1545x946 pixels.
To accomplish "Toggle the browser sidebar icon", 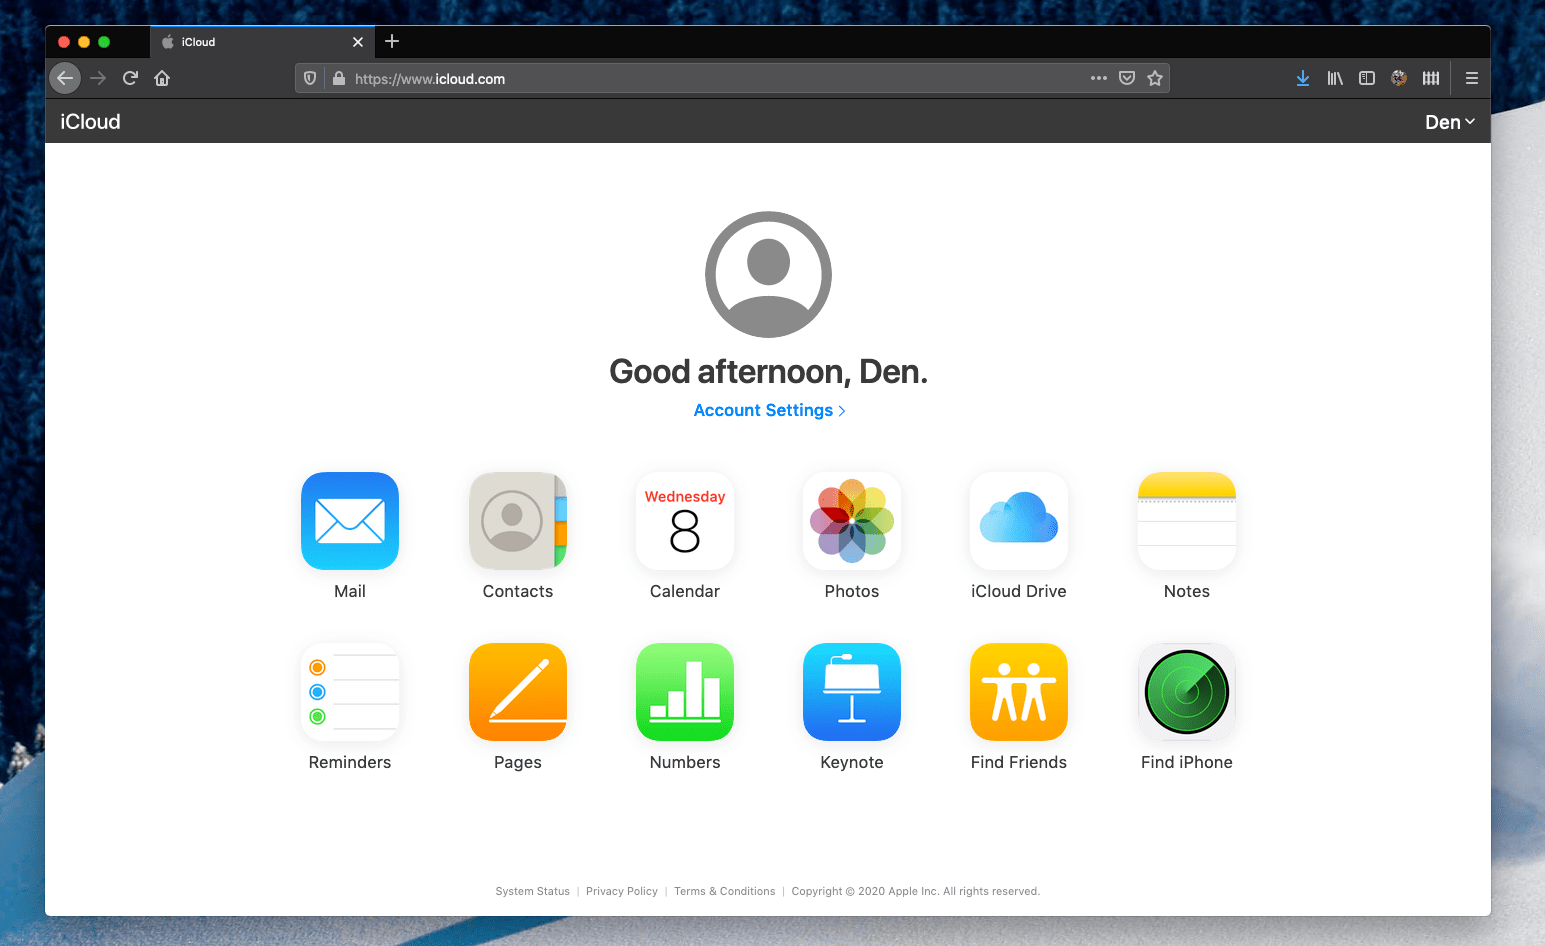I will 1367,78.
